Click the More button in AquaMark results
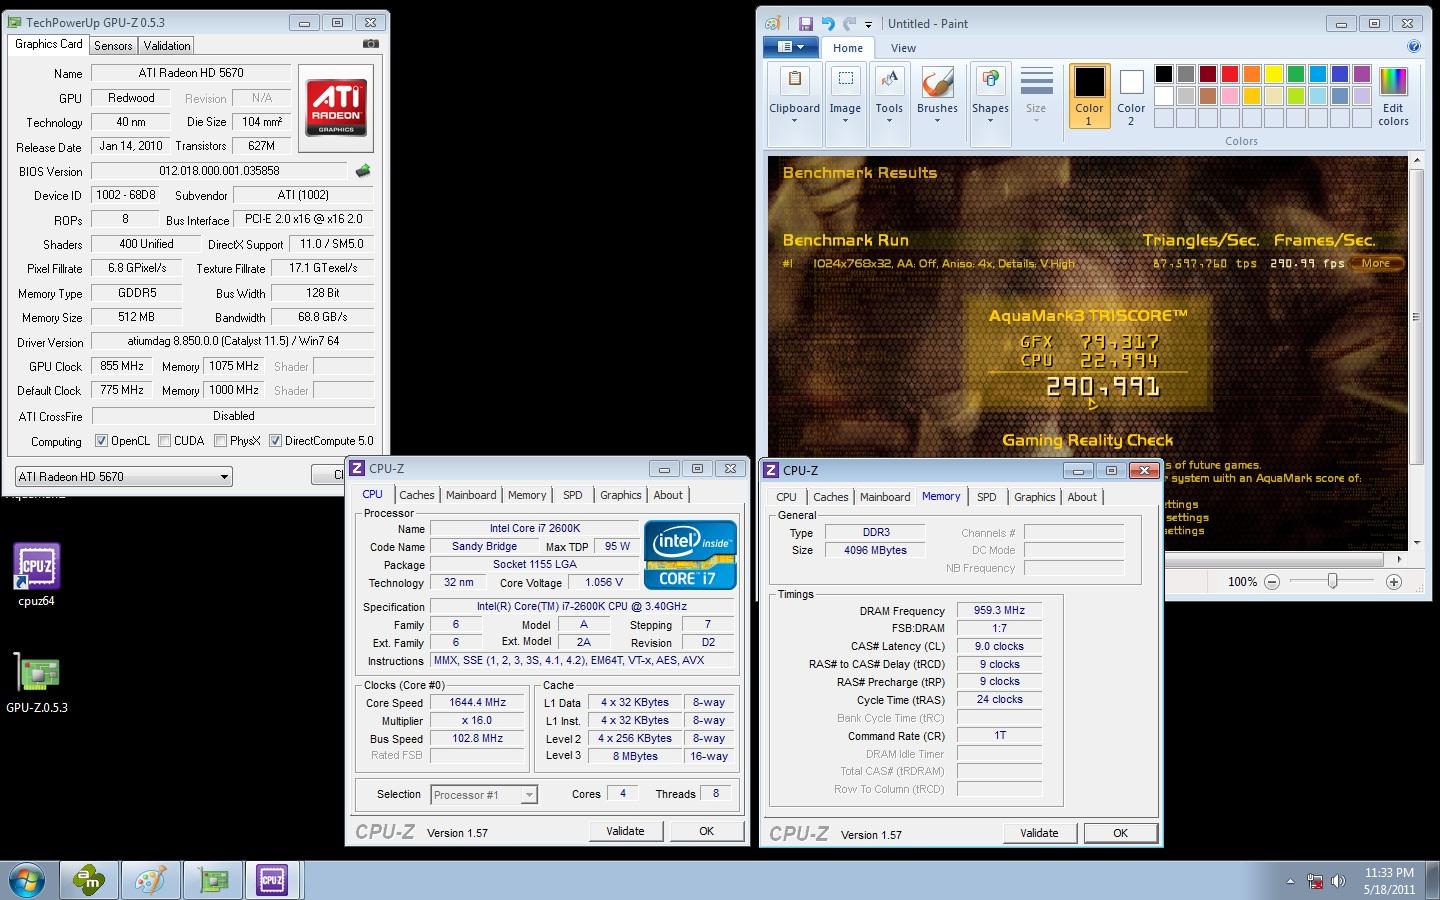Image resolution: width=1440 pixels, height=900 pixels. 1375,263
